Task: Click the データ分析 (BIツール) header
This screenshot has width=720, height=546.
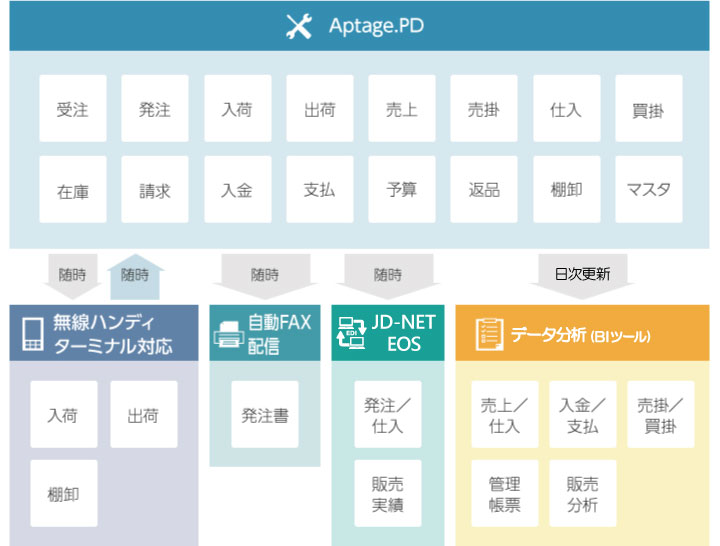Action: [582, 333]
